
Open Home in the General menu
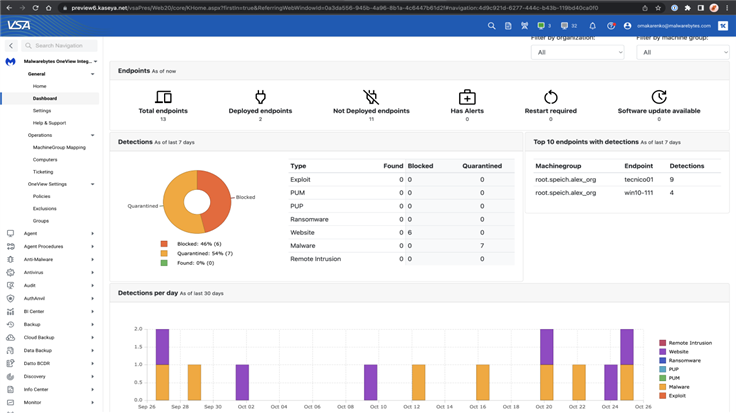39,86
